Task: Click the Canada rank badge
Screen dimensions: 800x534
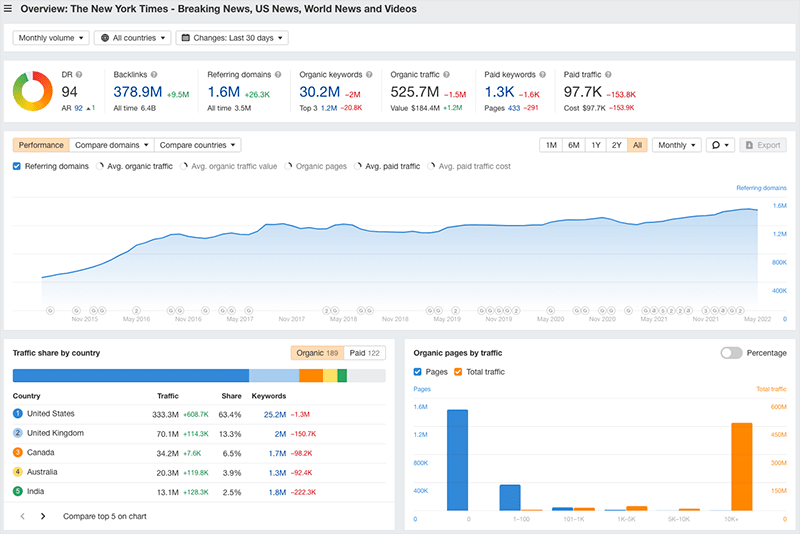Action: pos(18,452)
